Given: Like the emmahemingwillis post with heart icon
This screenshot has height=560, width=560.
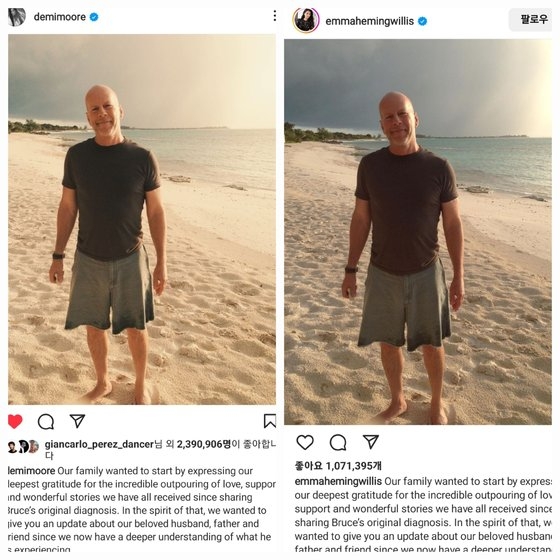Looking at the screenshot, I should point(305,442).
